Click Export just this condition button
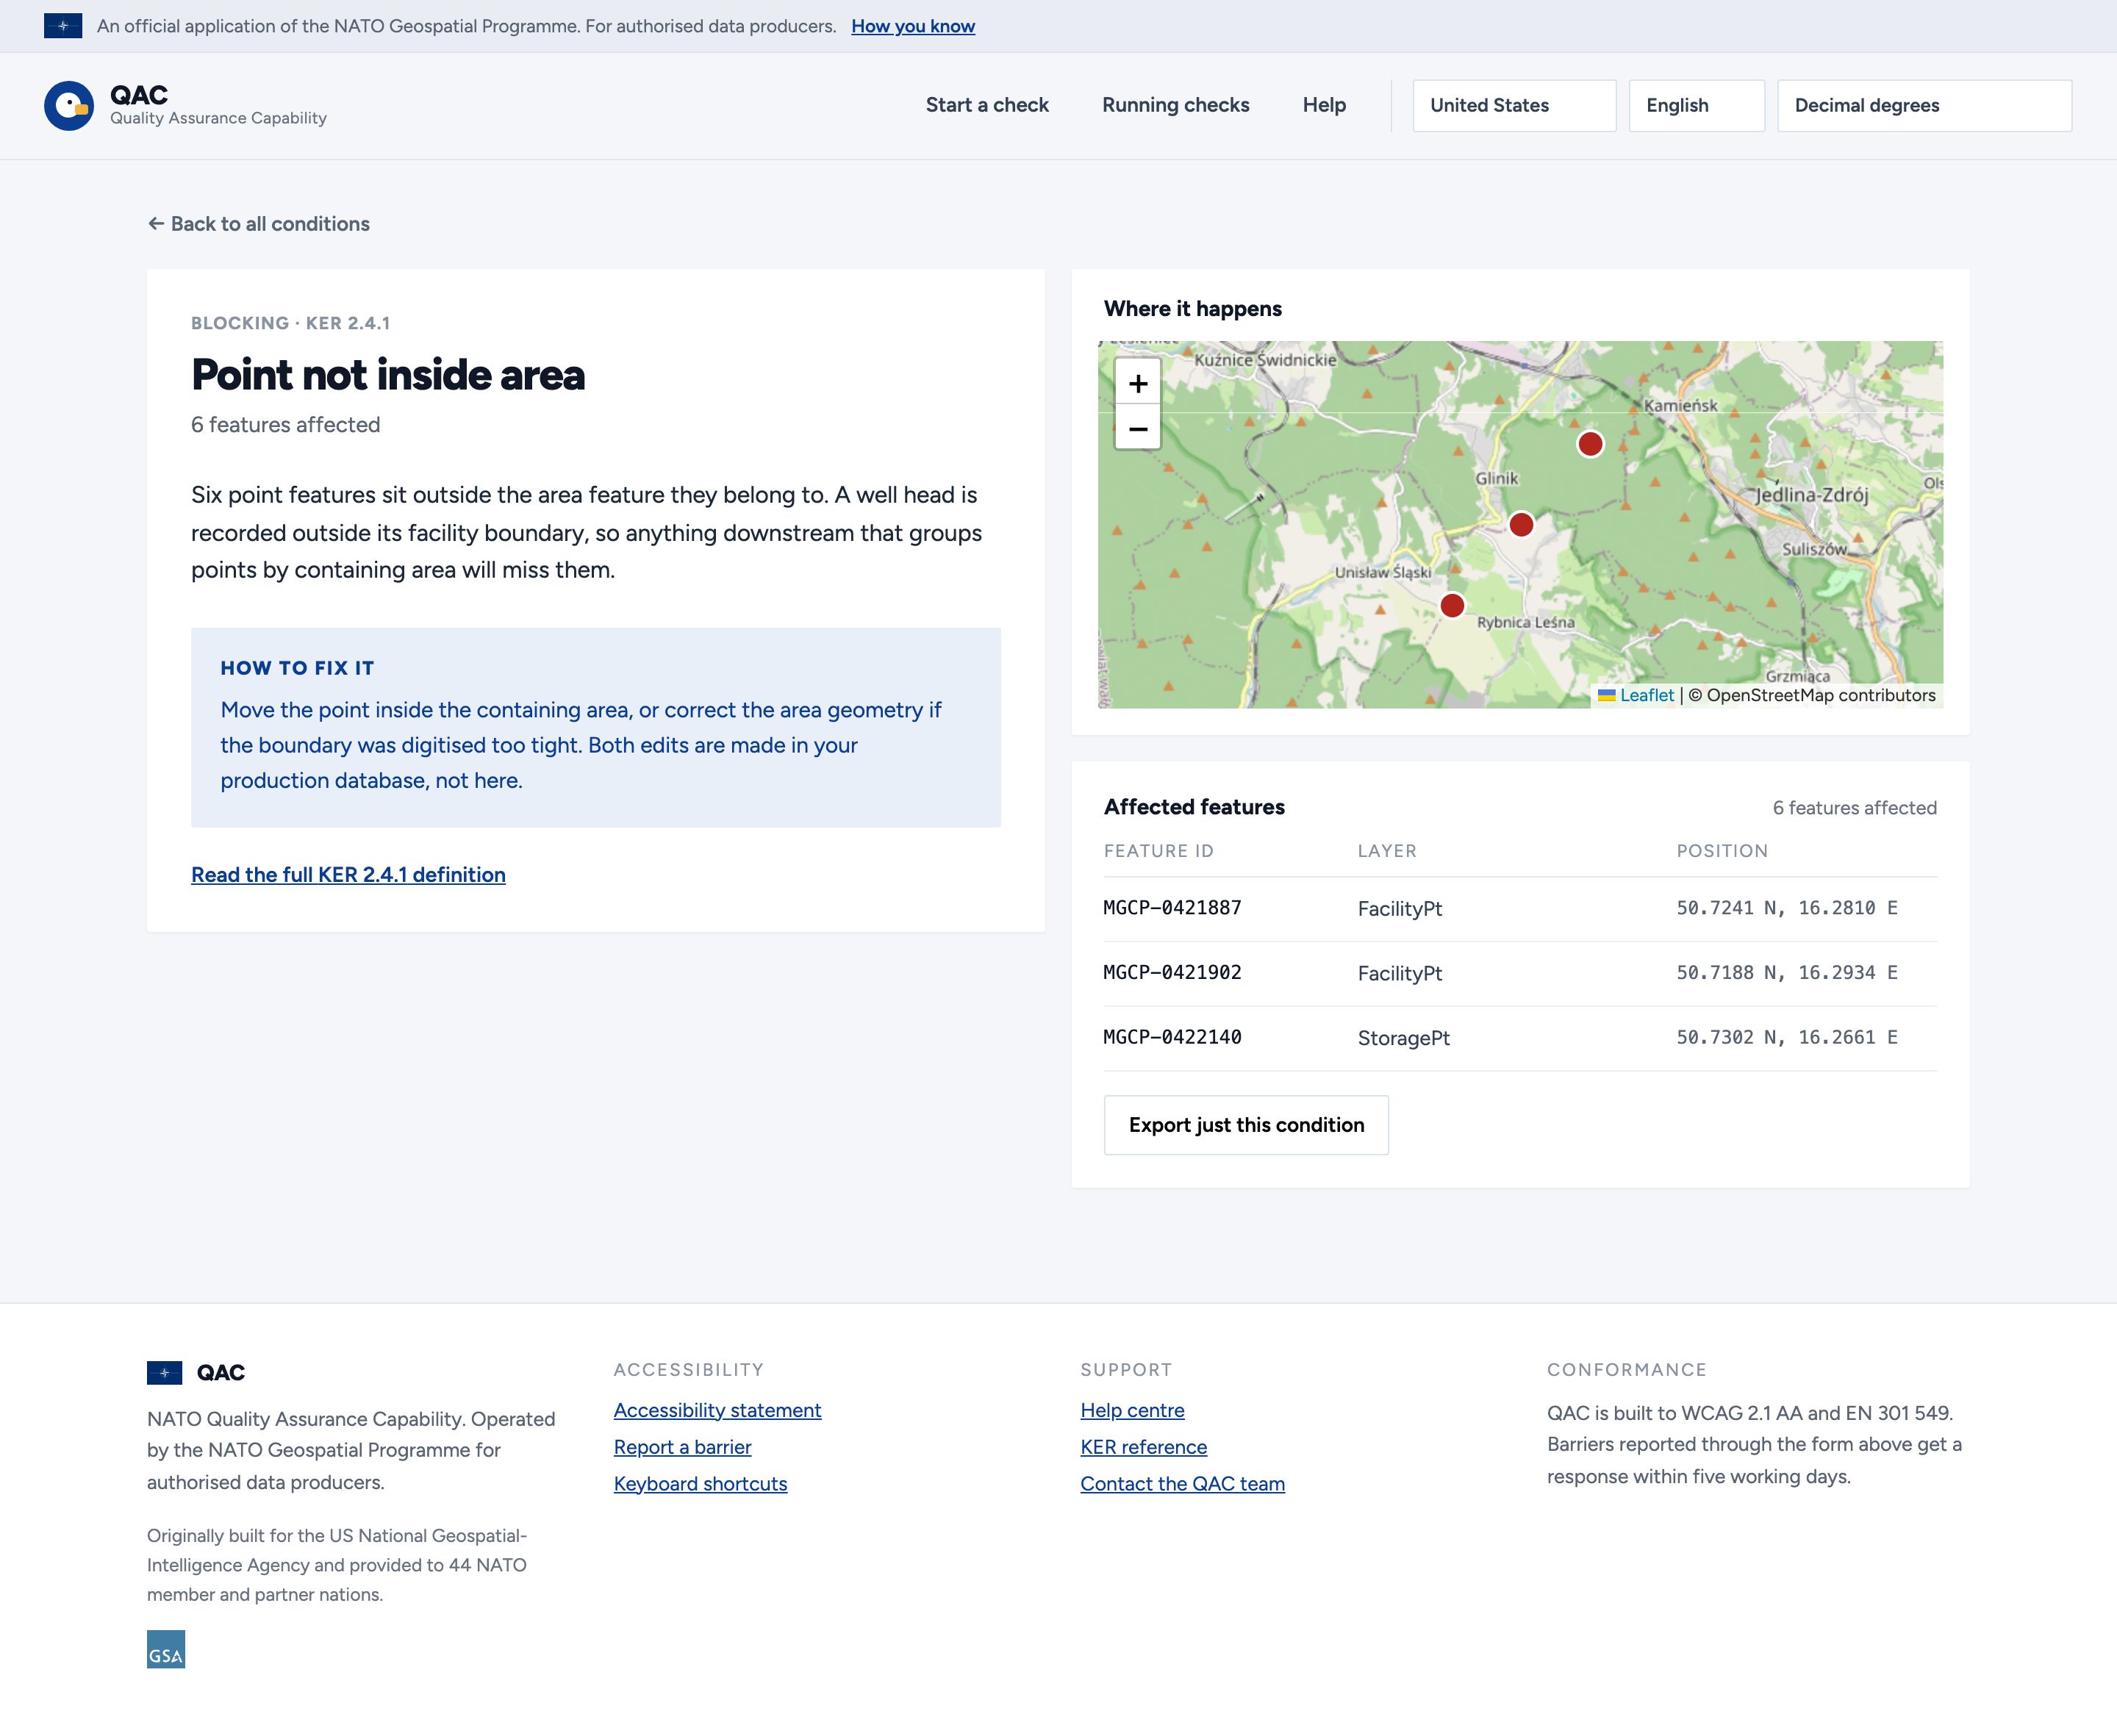Screen dimensions: 2117x1736 (1246, 1125)
